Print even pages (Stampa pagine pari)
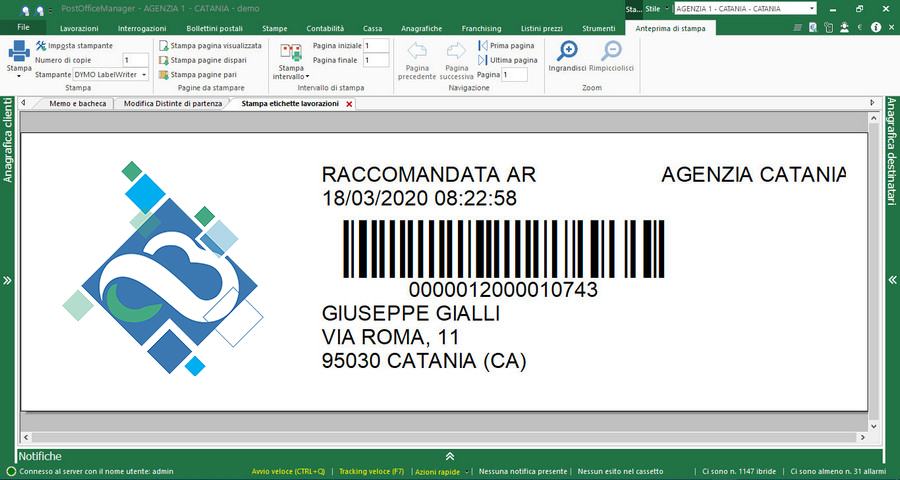Screen dimensions: 900x480 pyautogui.click(x=197, y=75)
